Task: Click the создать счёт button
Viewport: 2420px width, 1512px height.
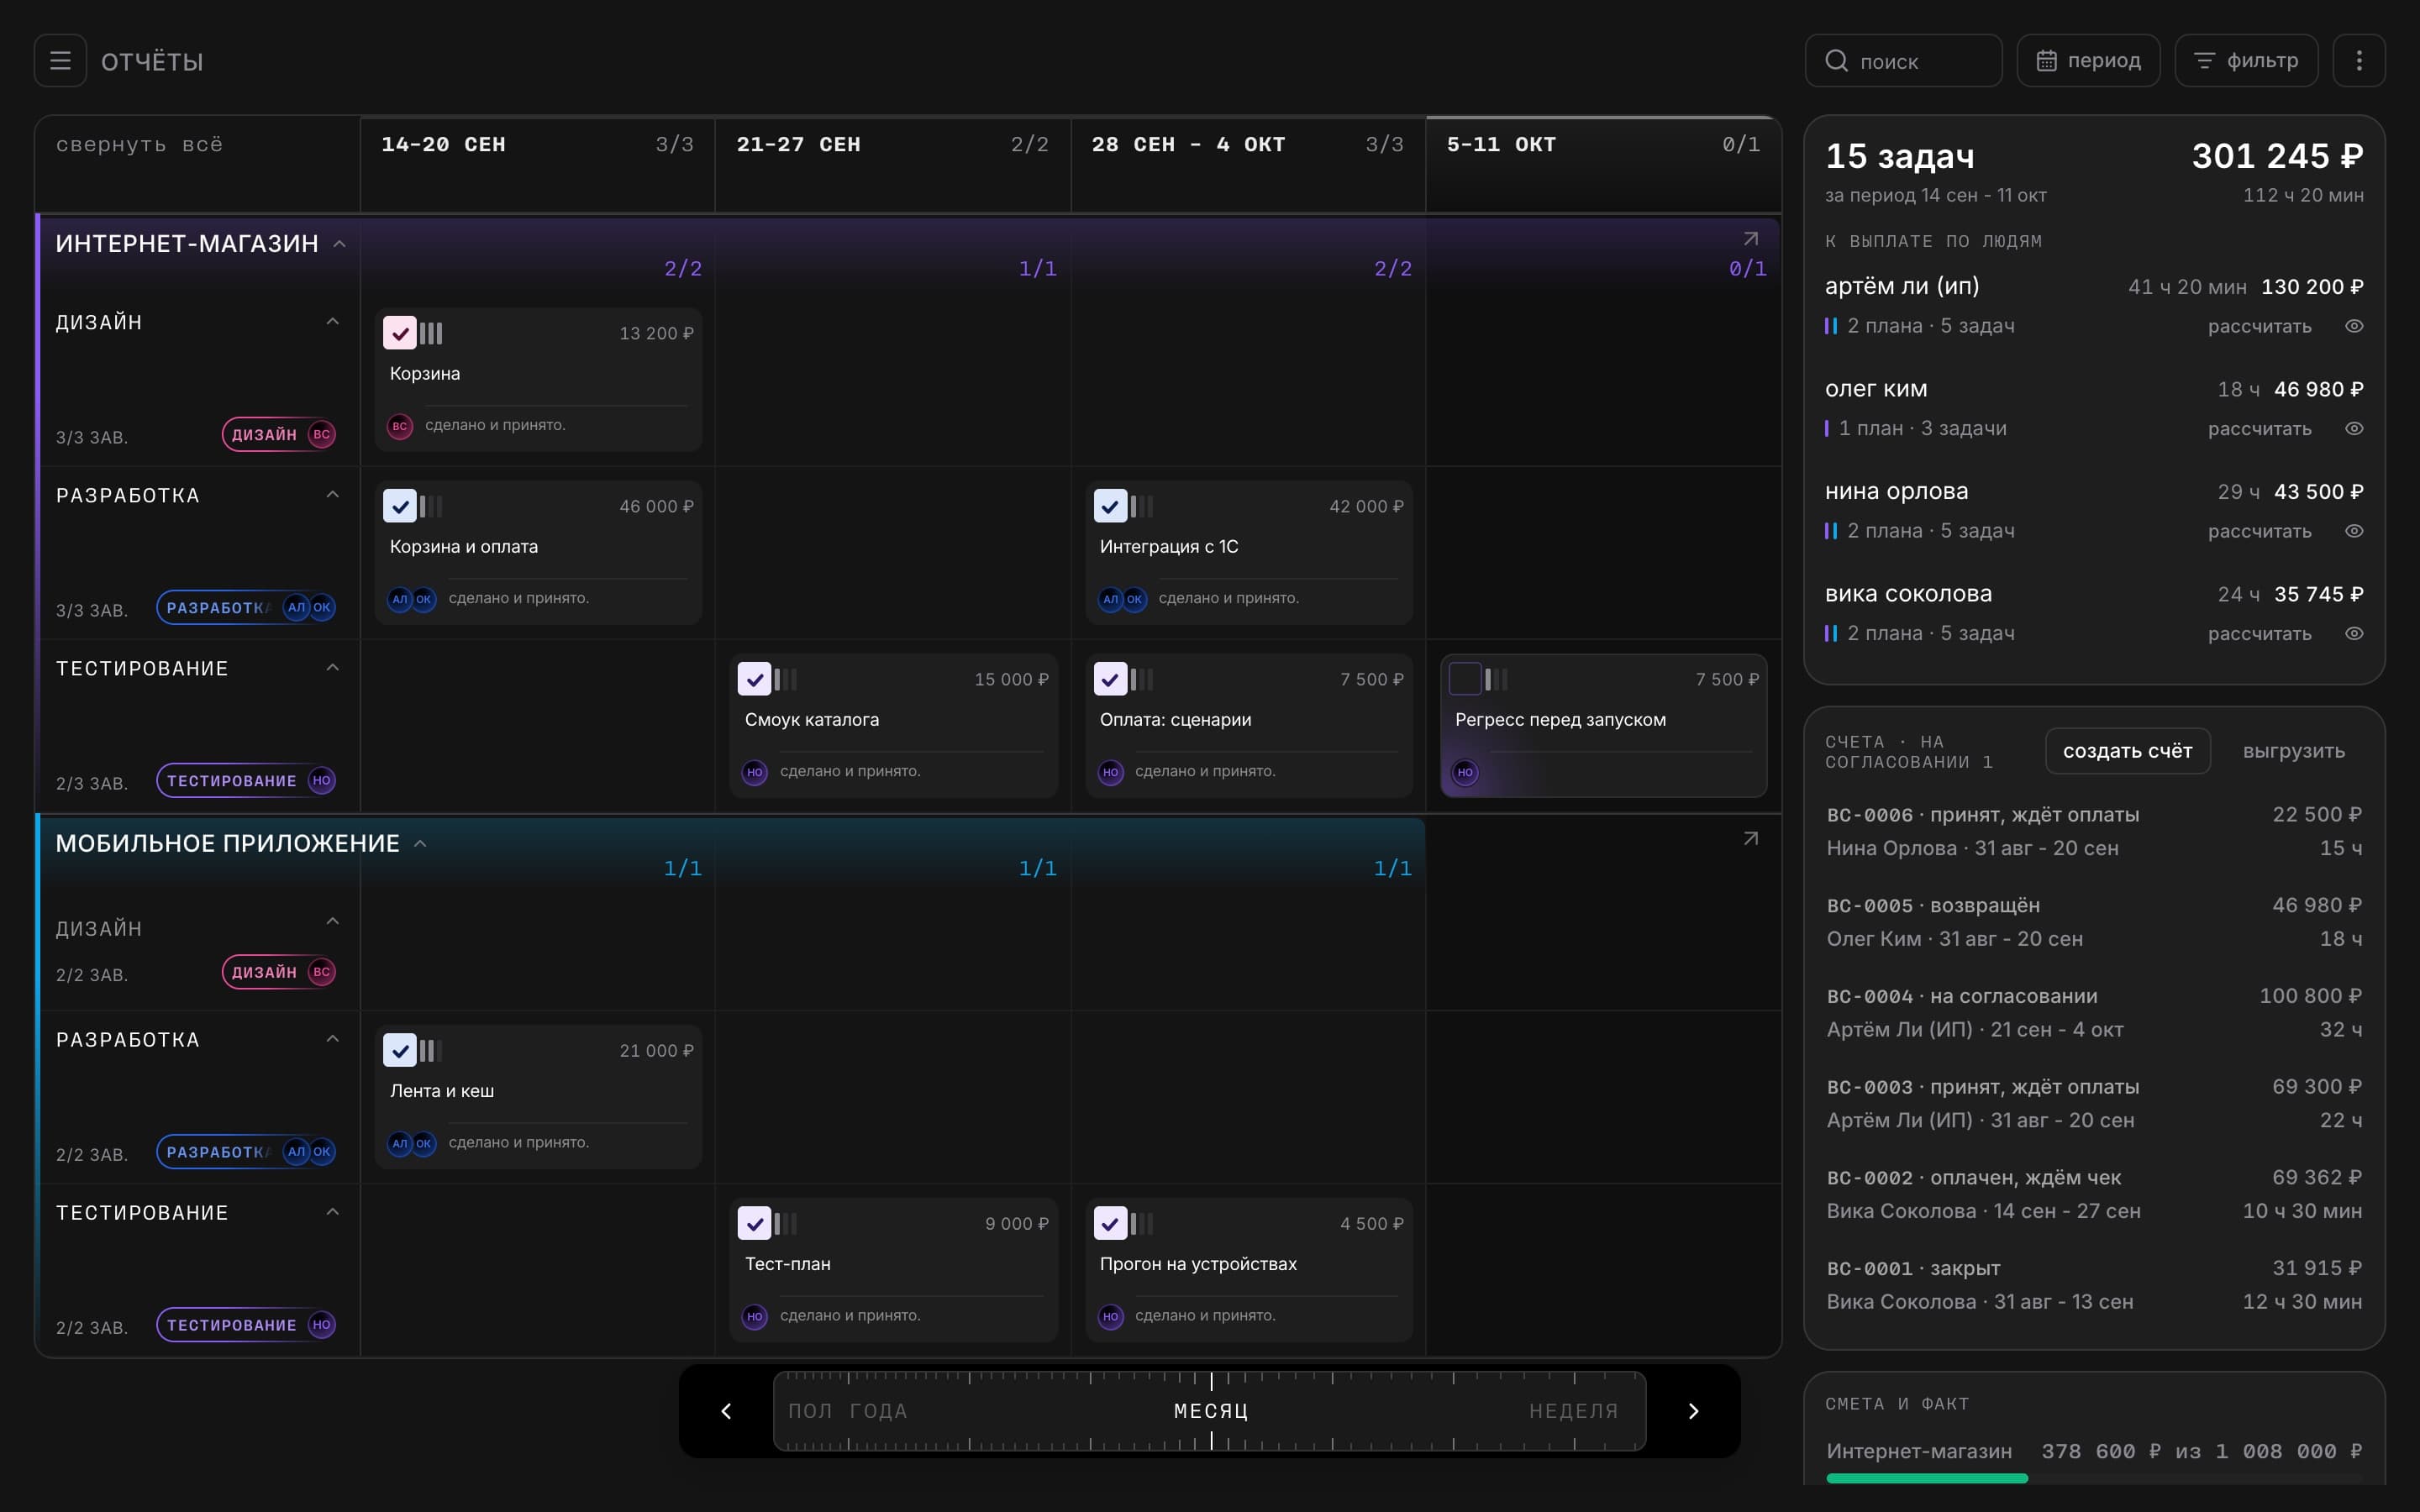Action: [x=2127, y=751]
